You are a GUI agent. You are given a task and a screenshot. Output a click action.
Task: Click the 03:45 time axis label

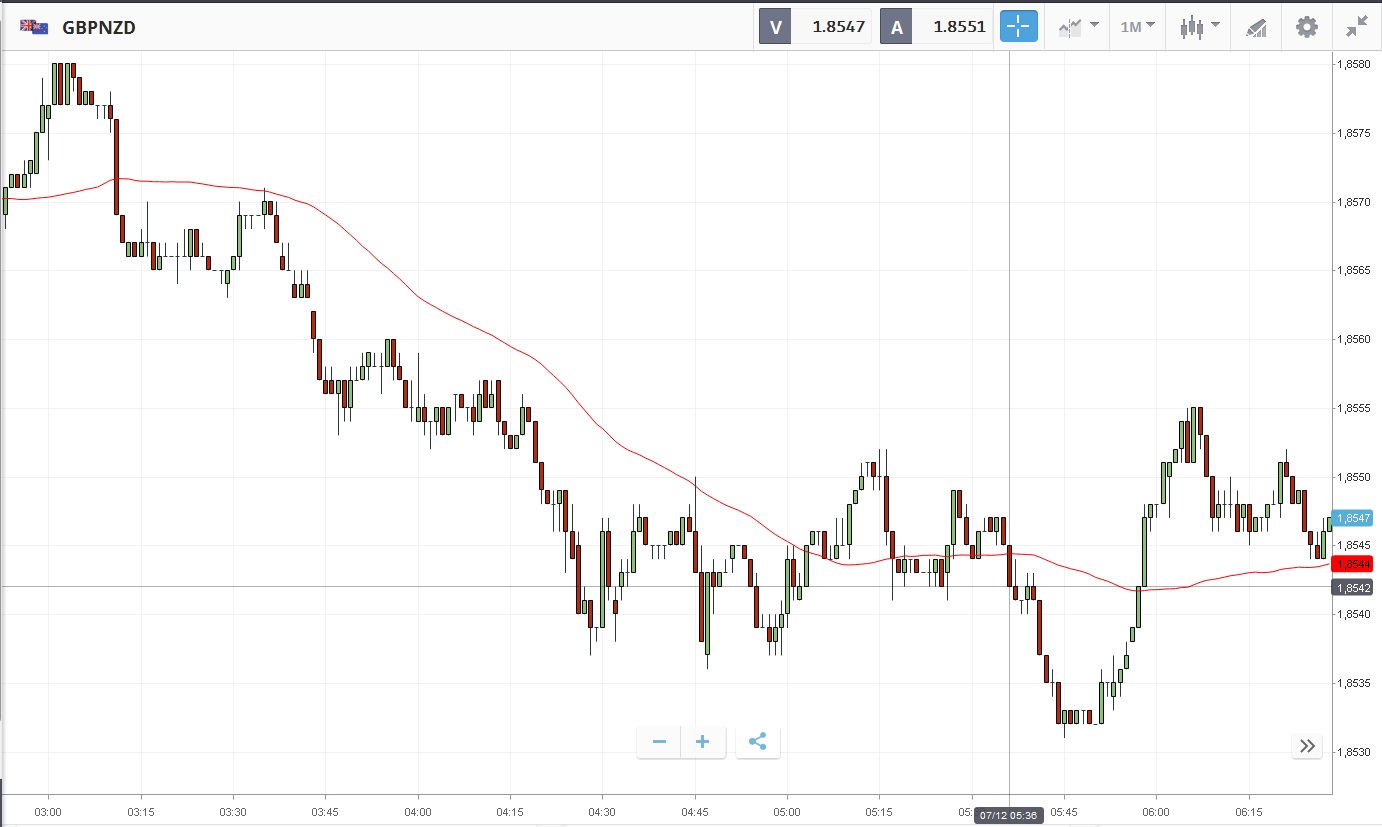tap(325, 813)
